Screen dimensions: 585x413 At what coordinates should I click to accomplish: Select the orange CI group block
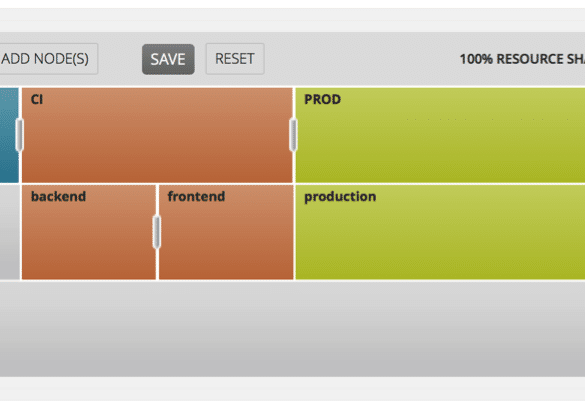[x=157, y=135]
